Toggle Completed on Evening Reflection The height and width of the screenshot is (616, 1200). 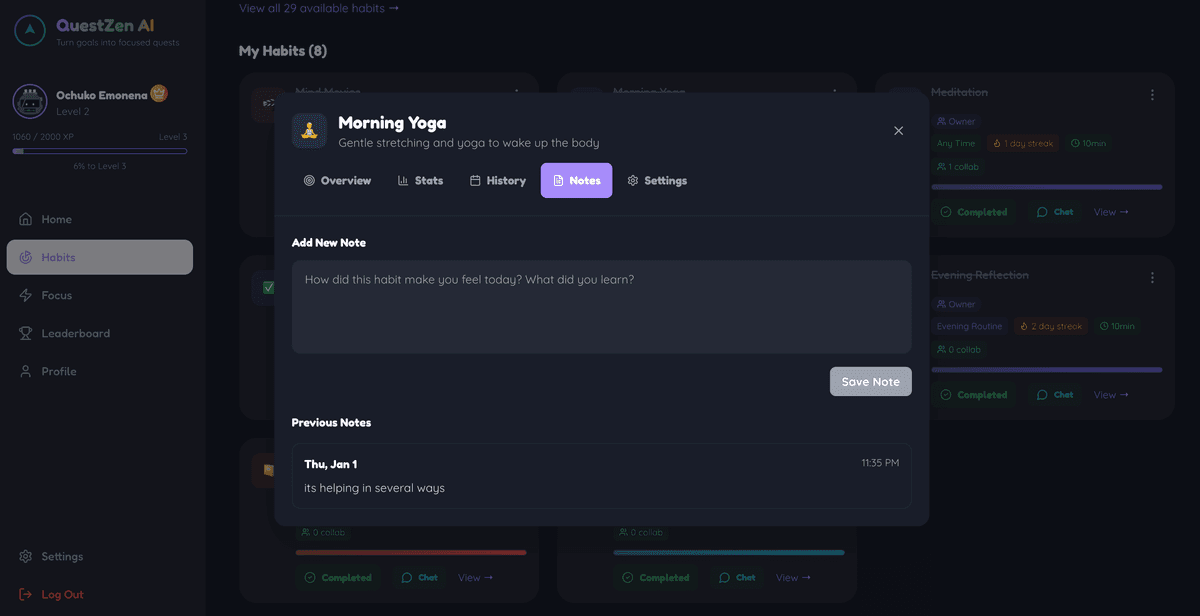(x=974, y=394)
